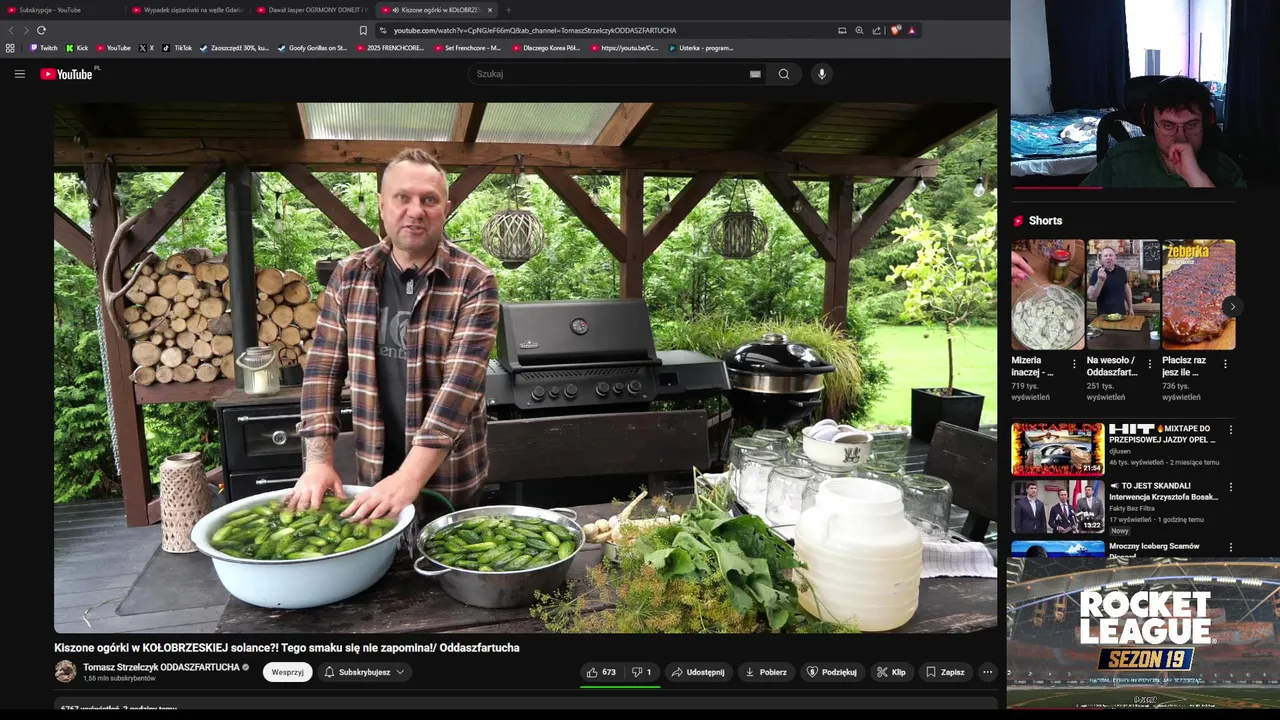Open the Tomasz Strzelczyk ODDASZFARTUCHA channel name
This screenshot has height=720, width=1280.
coord(161,667)
